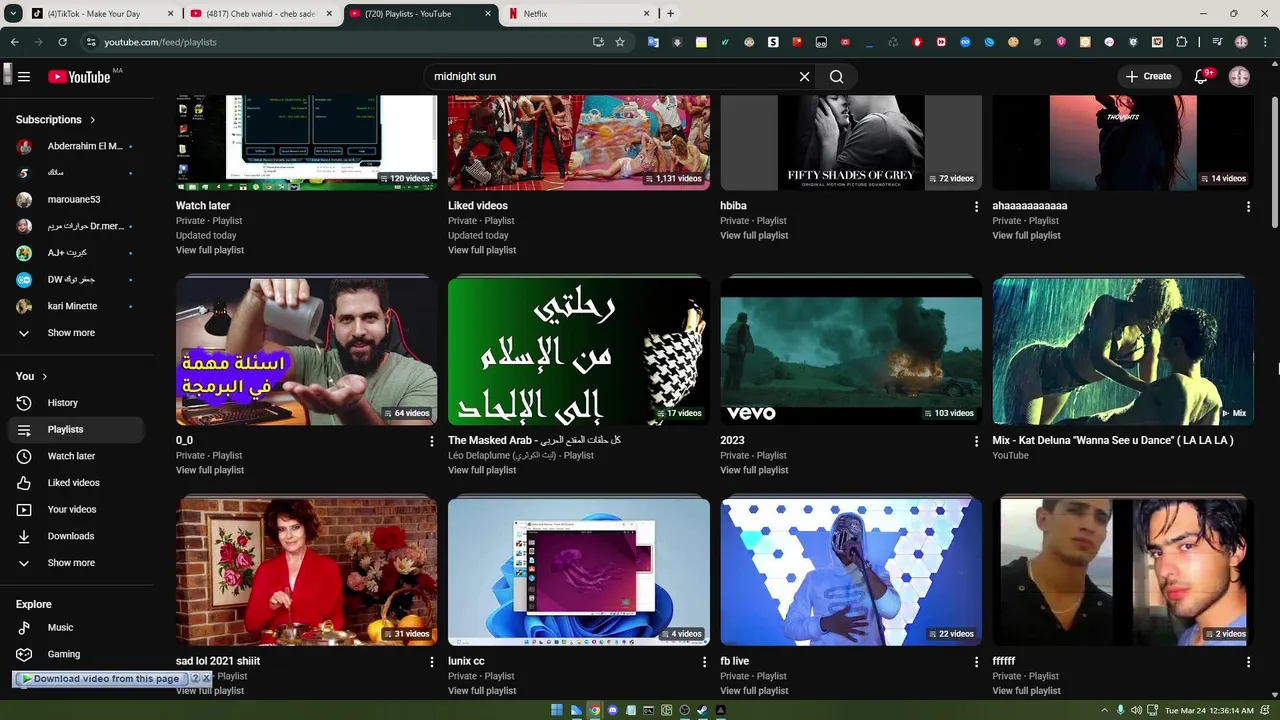Select Playlists in the sidebar
The height and width of the screenshot is (720, 1280).
tap(76, 430)
